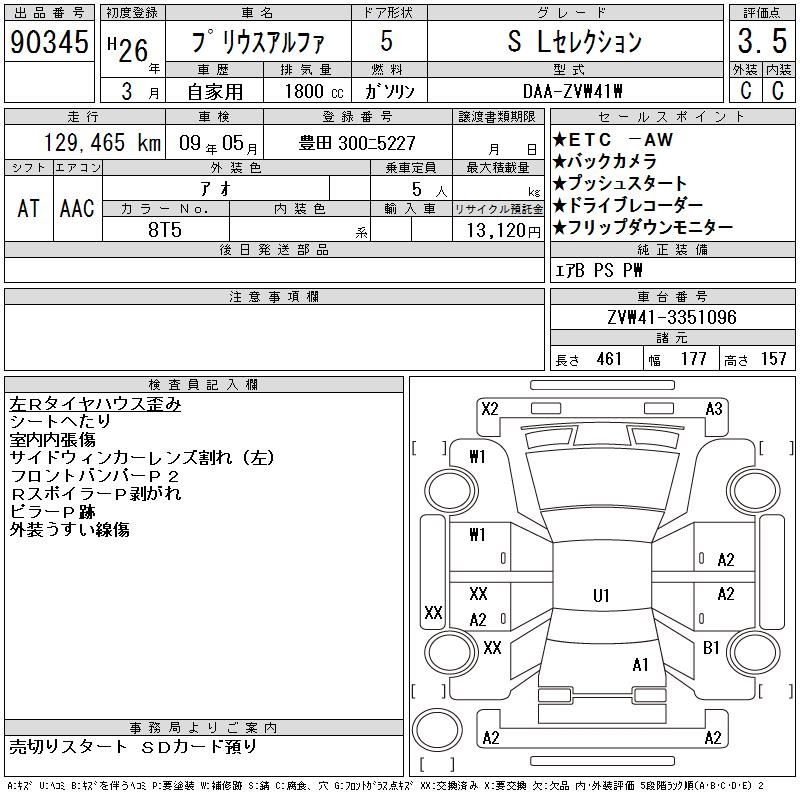Click the X2 mark on the car diagram

click(x=490, y=409)
